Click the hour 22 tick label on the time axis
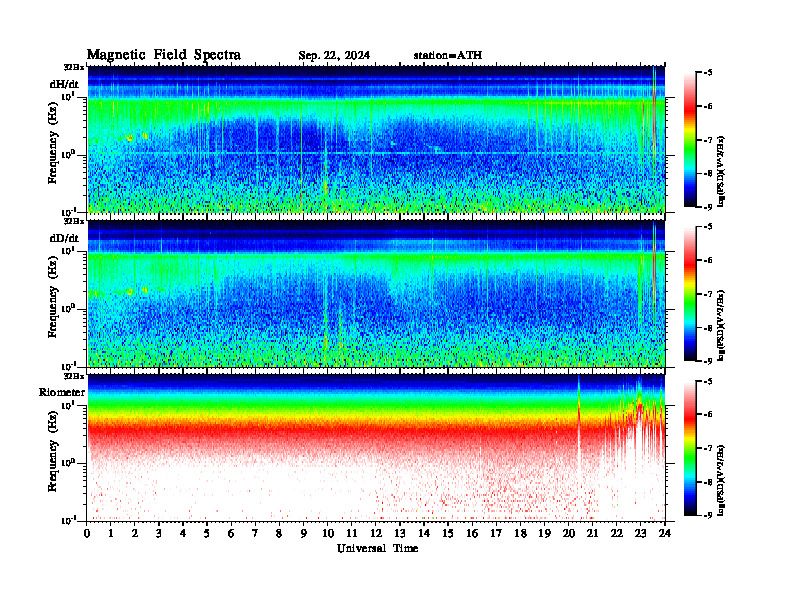The height and width of the screenshot is (612, 792). tap(616, 533)
